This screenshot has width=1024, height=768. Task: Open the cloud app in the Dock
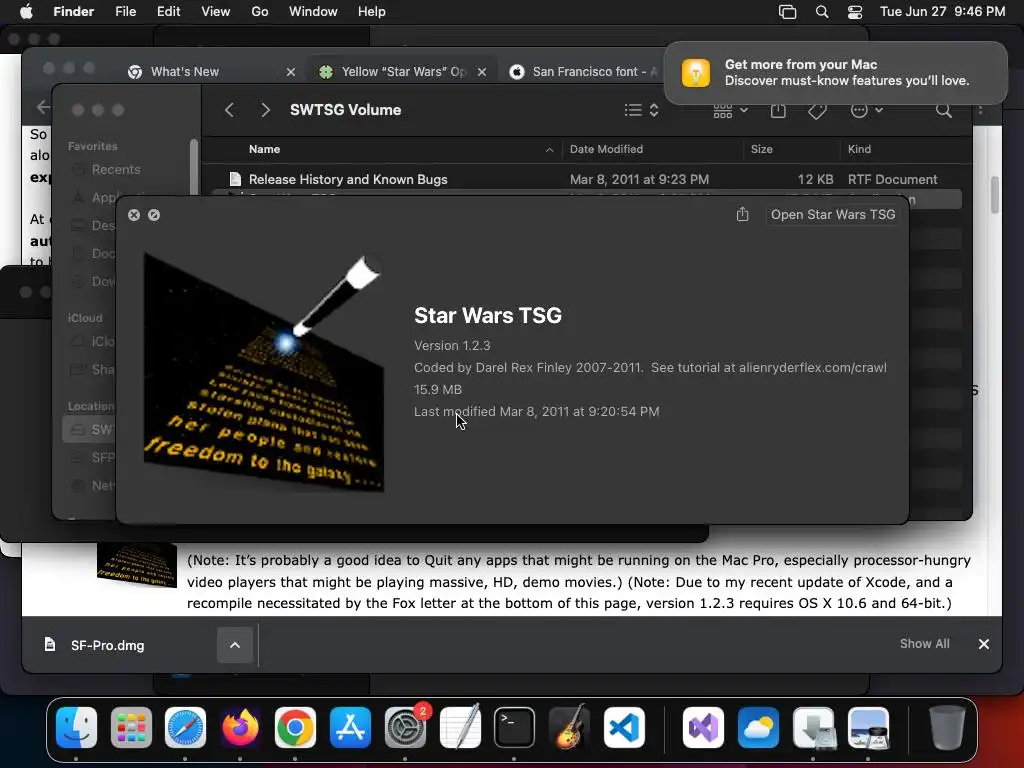click(758, 728)
